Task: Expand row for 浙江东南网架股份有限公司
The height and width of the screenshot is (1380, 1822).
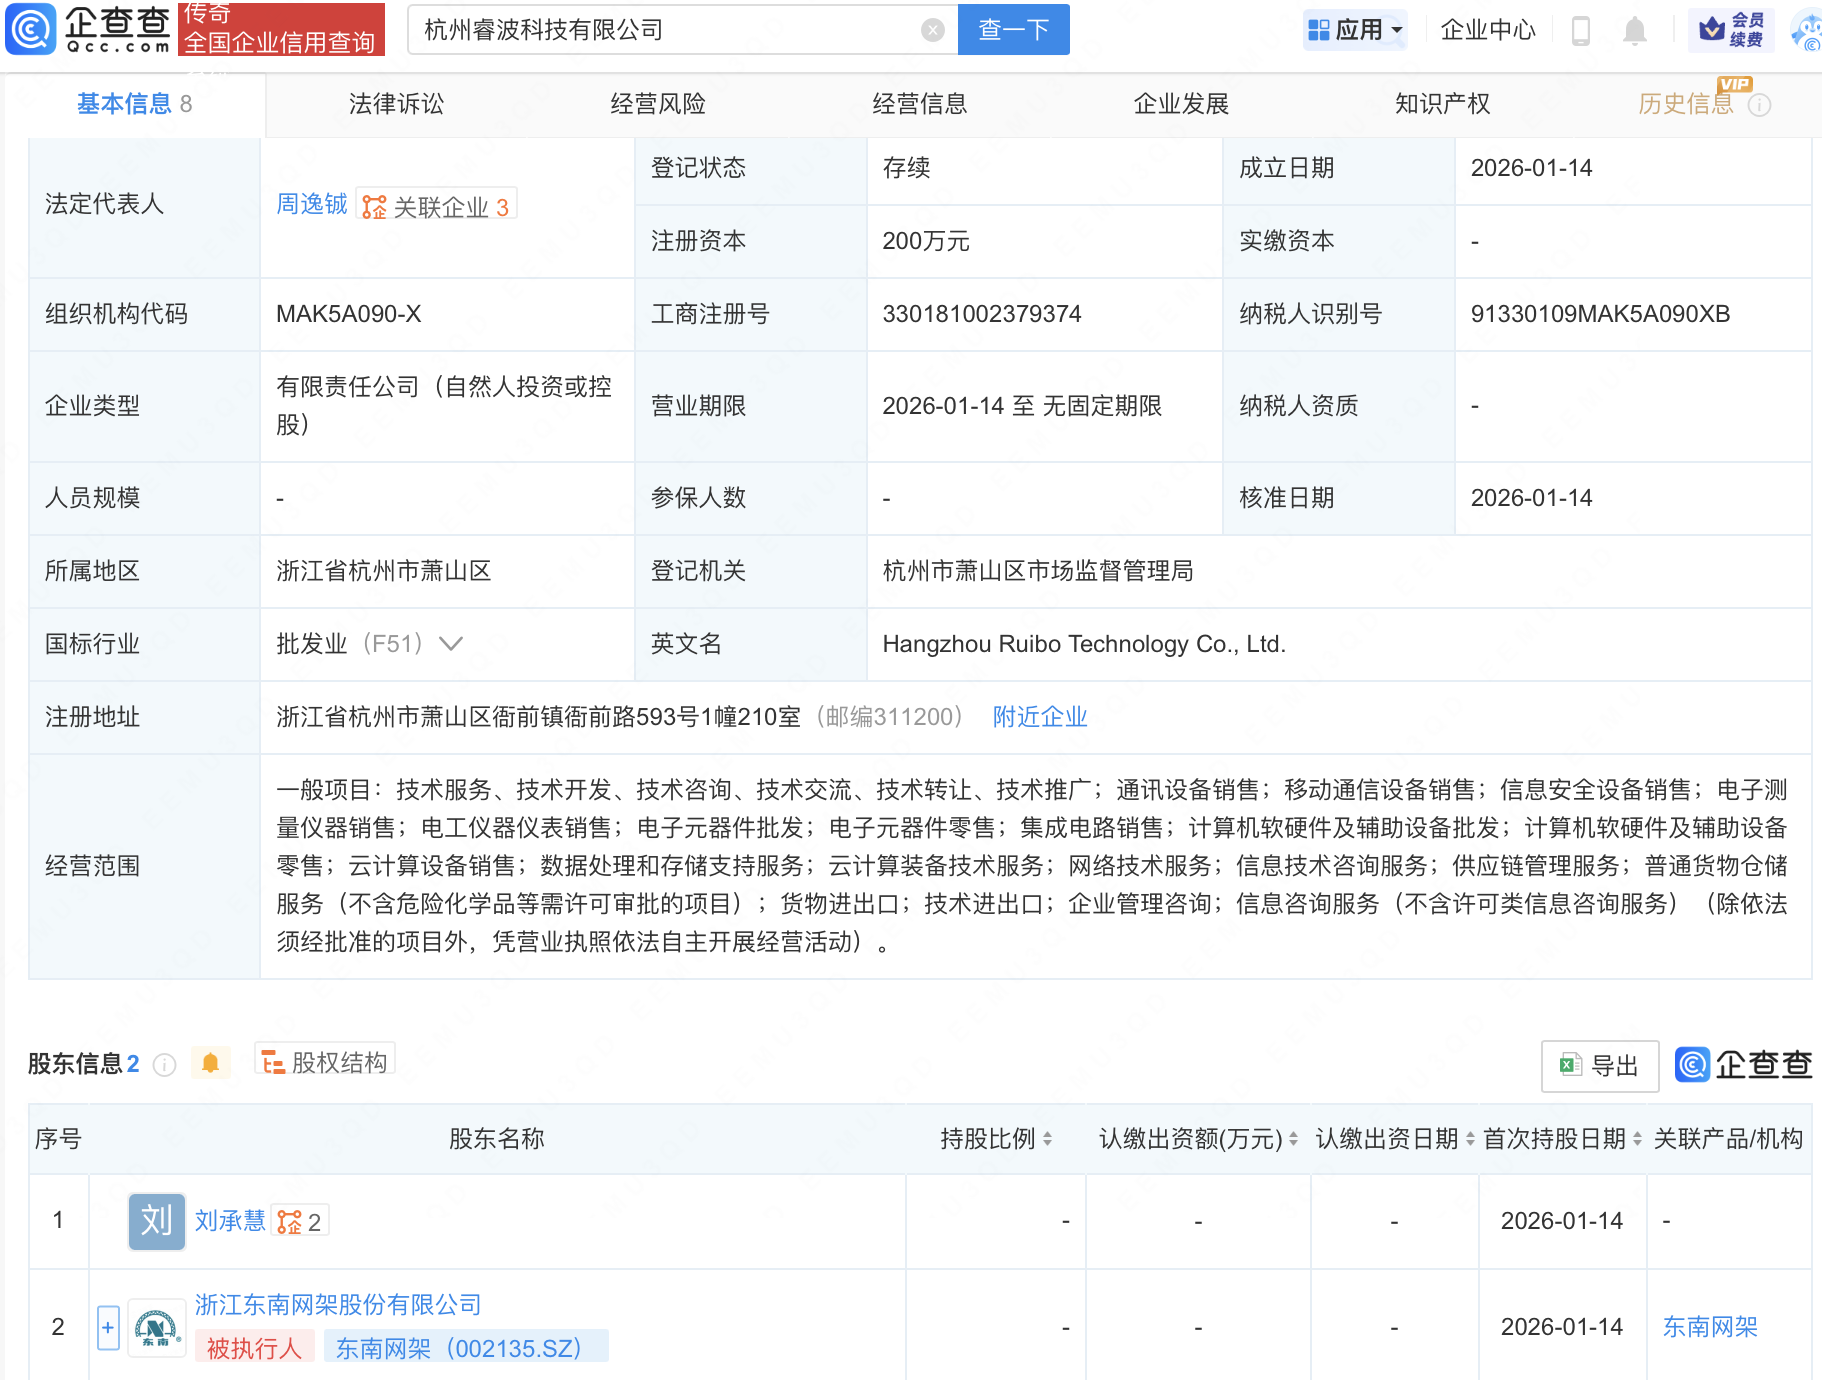Action: [x=108, y=1328]
